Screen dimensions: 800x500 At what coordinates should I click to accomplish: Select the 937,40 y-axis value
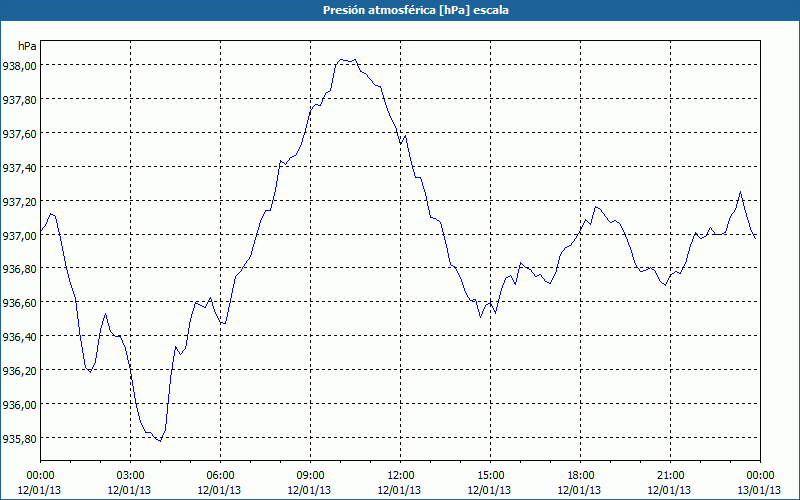pos(19,167)
